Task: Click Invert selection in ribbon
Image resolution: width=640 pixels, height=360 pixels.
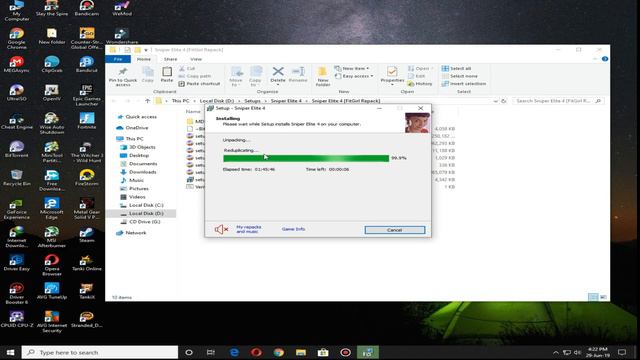Action: (464, 84)
